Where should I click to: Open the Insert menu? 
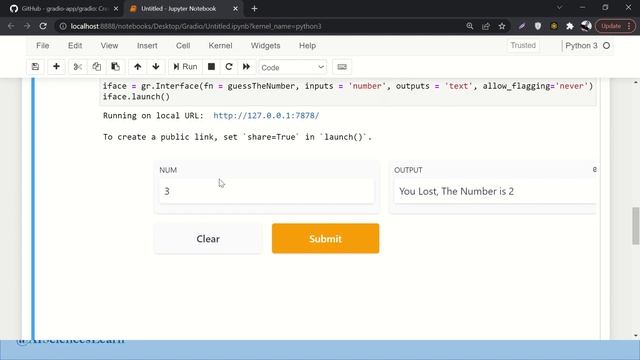pos(147,46)
